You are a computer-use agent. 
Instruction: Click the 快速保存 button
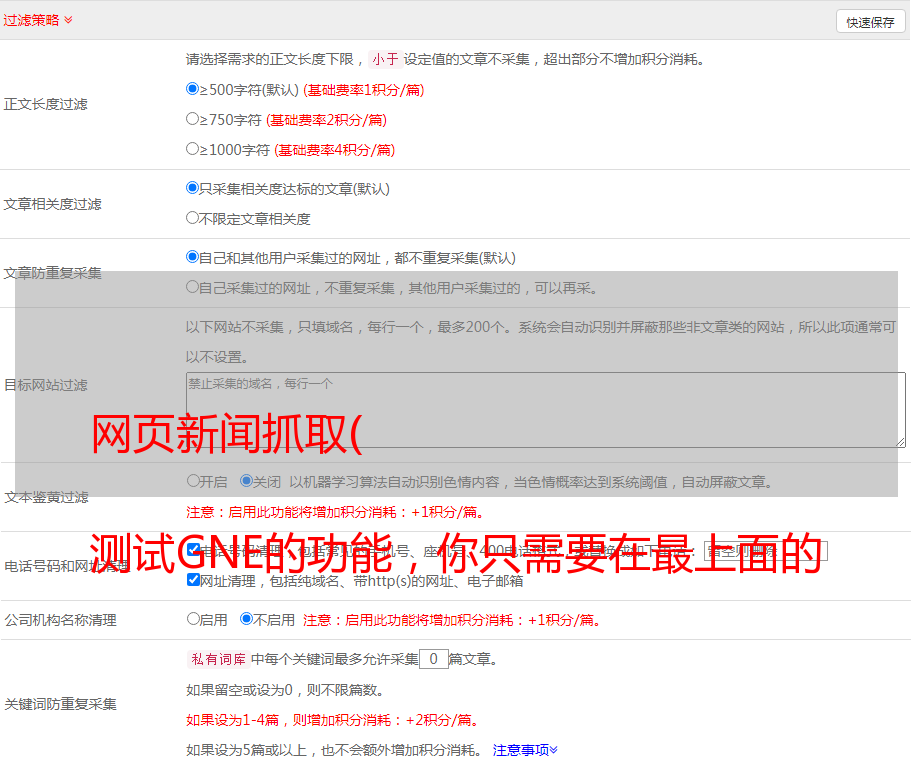(x=870, y=22)
